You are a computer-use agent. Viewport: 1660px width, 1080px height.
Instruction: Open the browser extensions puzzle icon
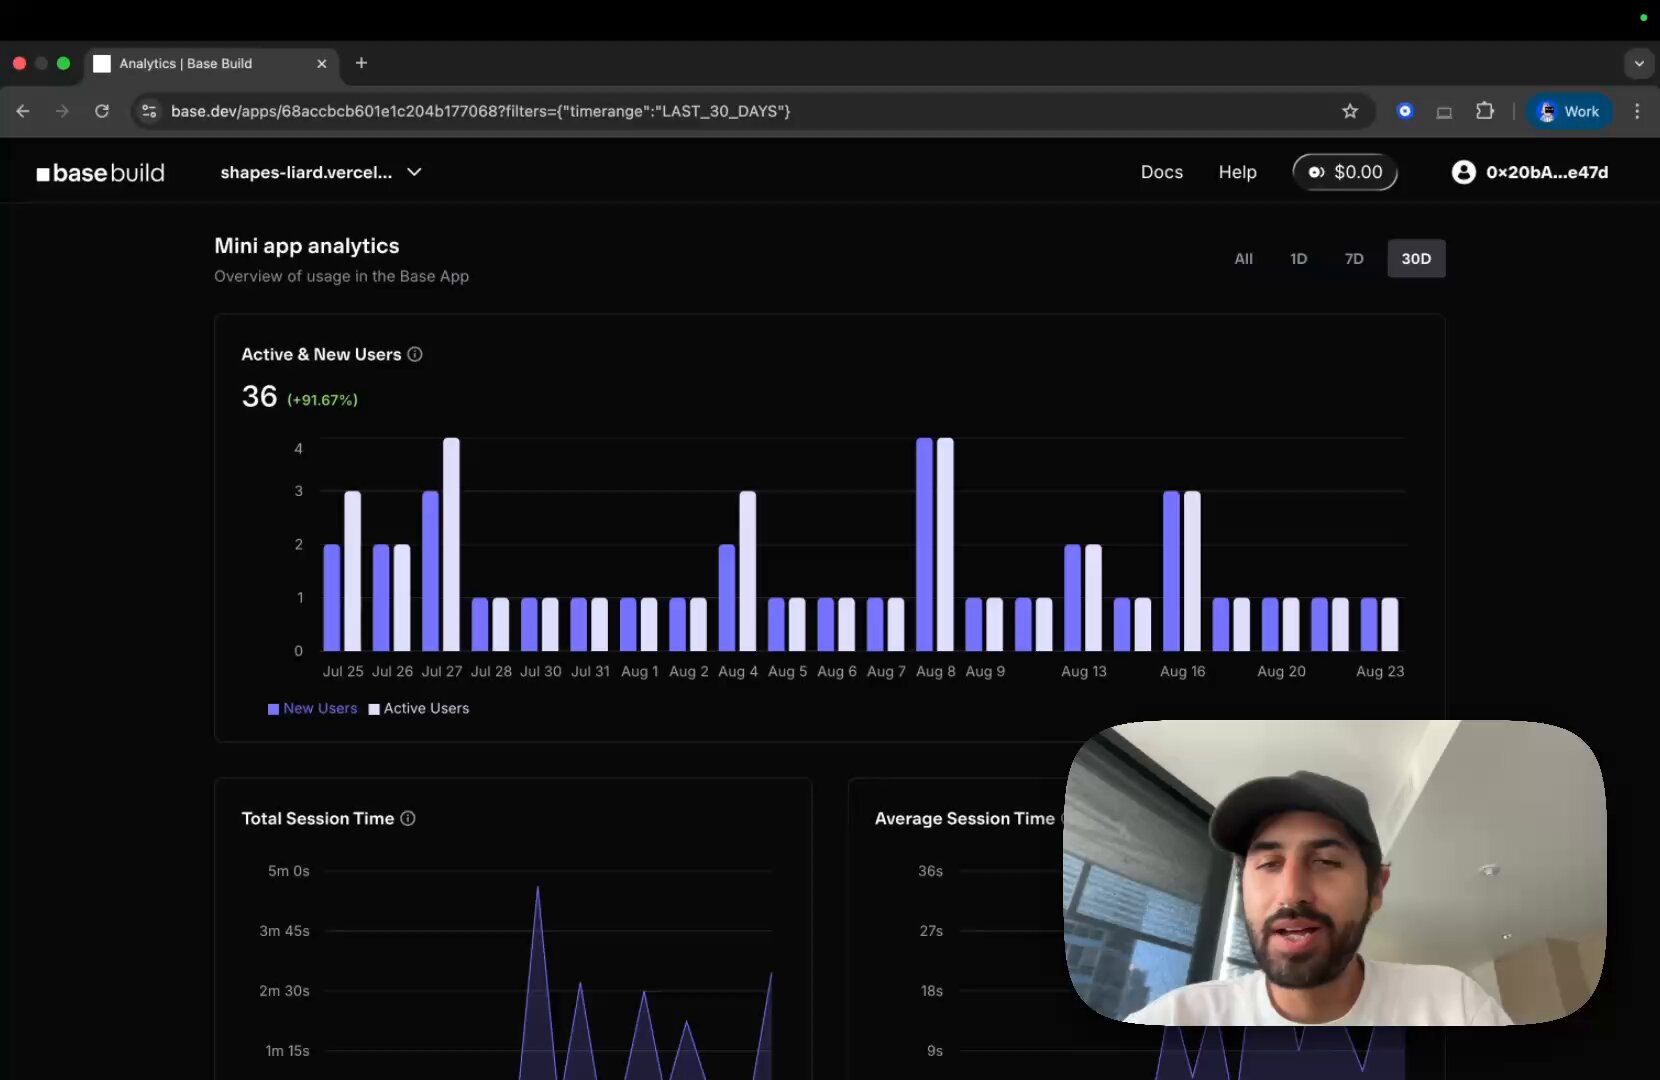pos(1486,111)
